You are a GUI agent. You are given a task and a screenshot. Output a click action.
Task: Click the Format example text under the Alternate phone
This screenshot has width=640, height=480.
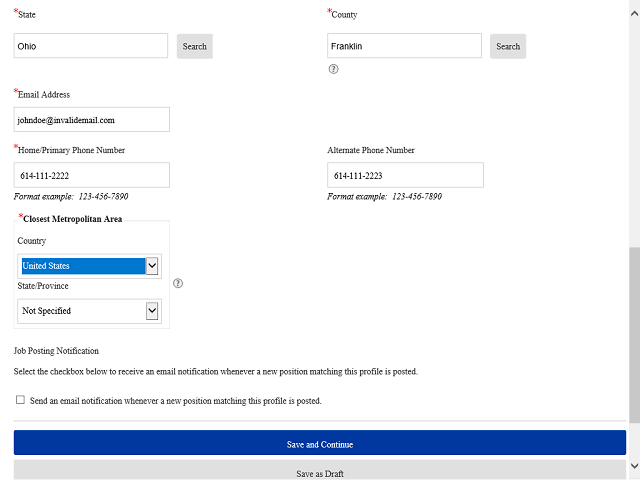point(384,197)
